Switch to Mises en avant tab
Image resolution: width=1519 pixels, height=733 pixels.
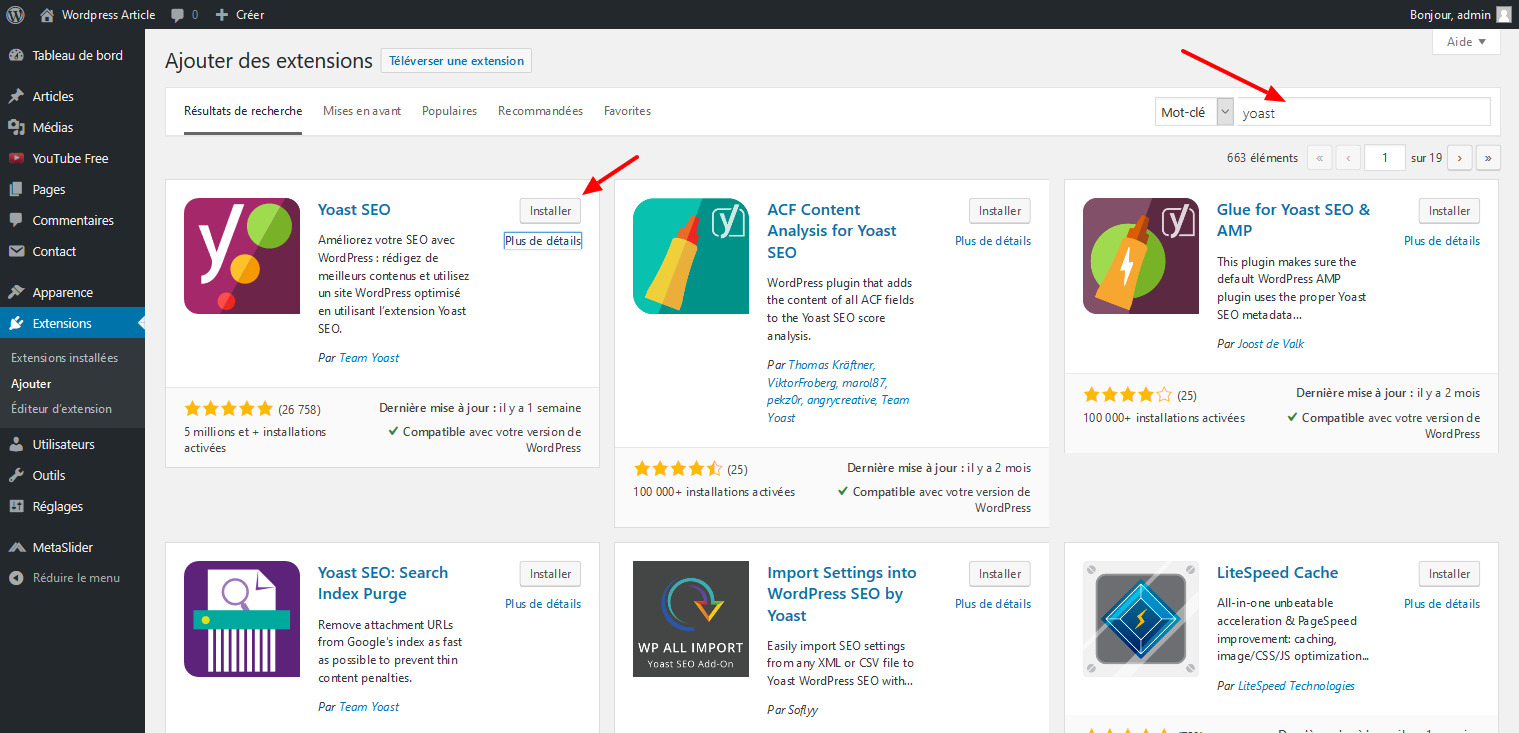(362, 111)
